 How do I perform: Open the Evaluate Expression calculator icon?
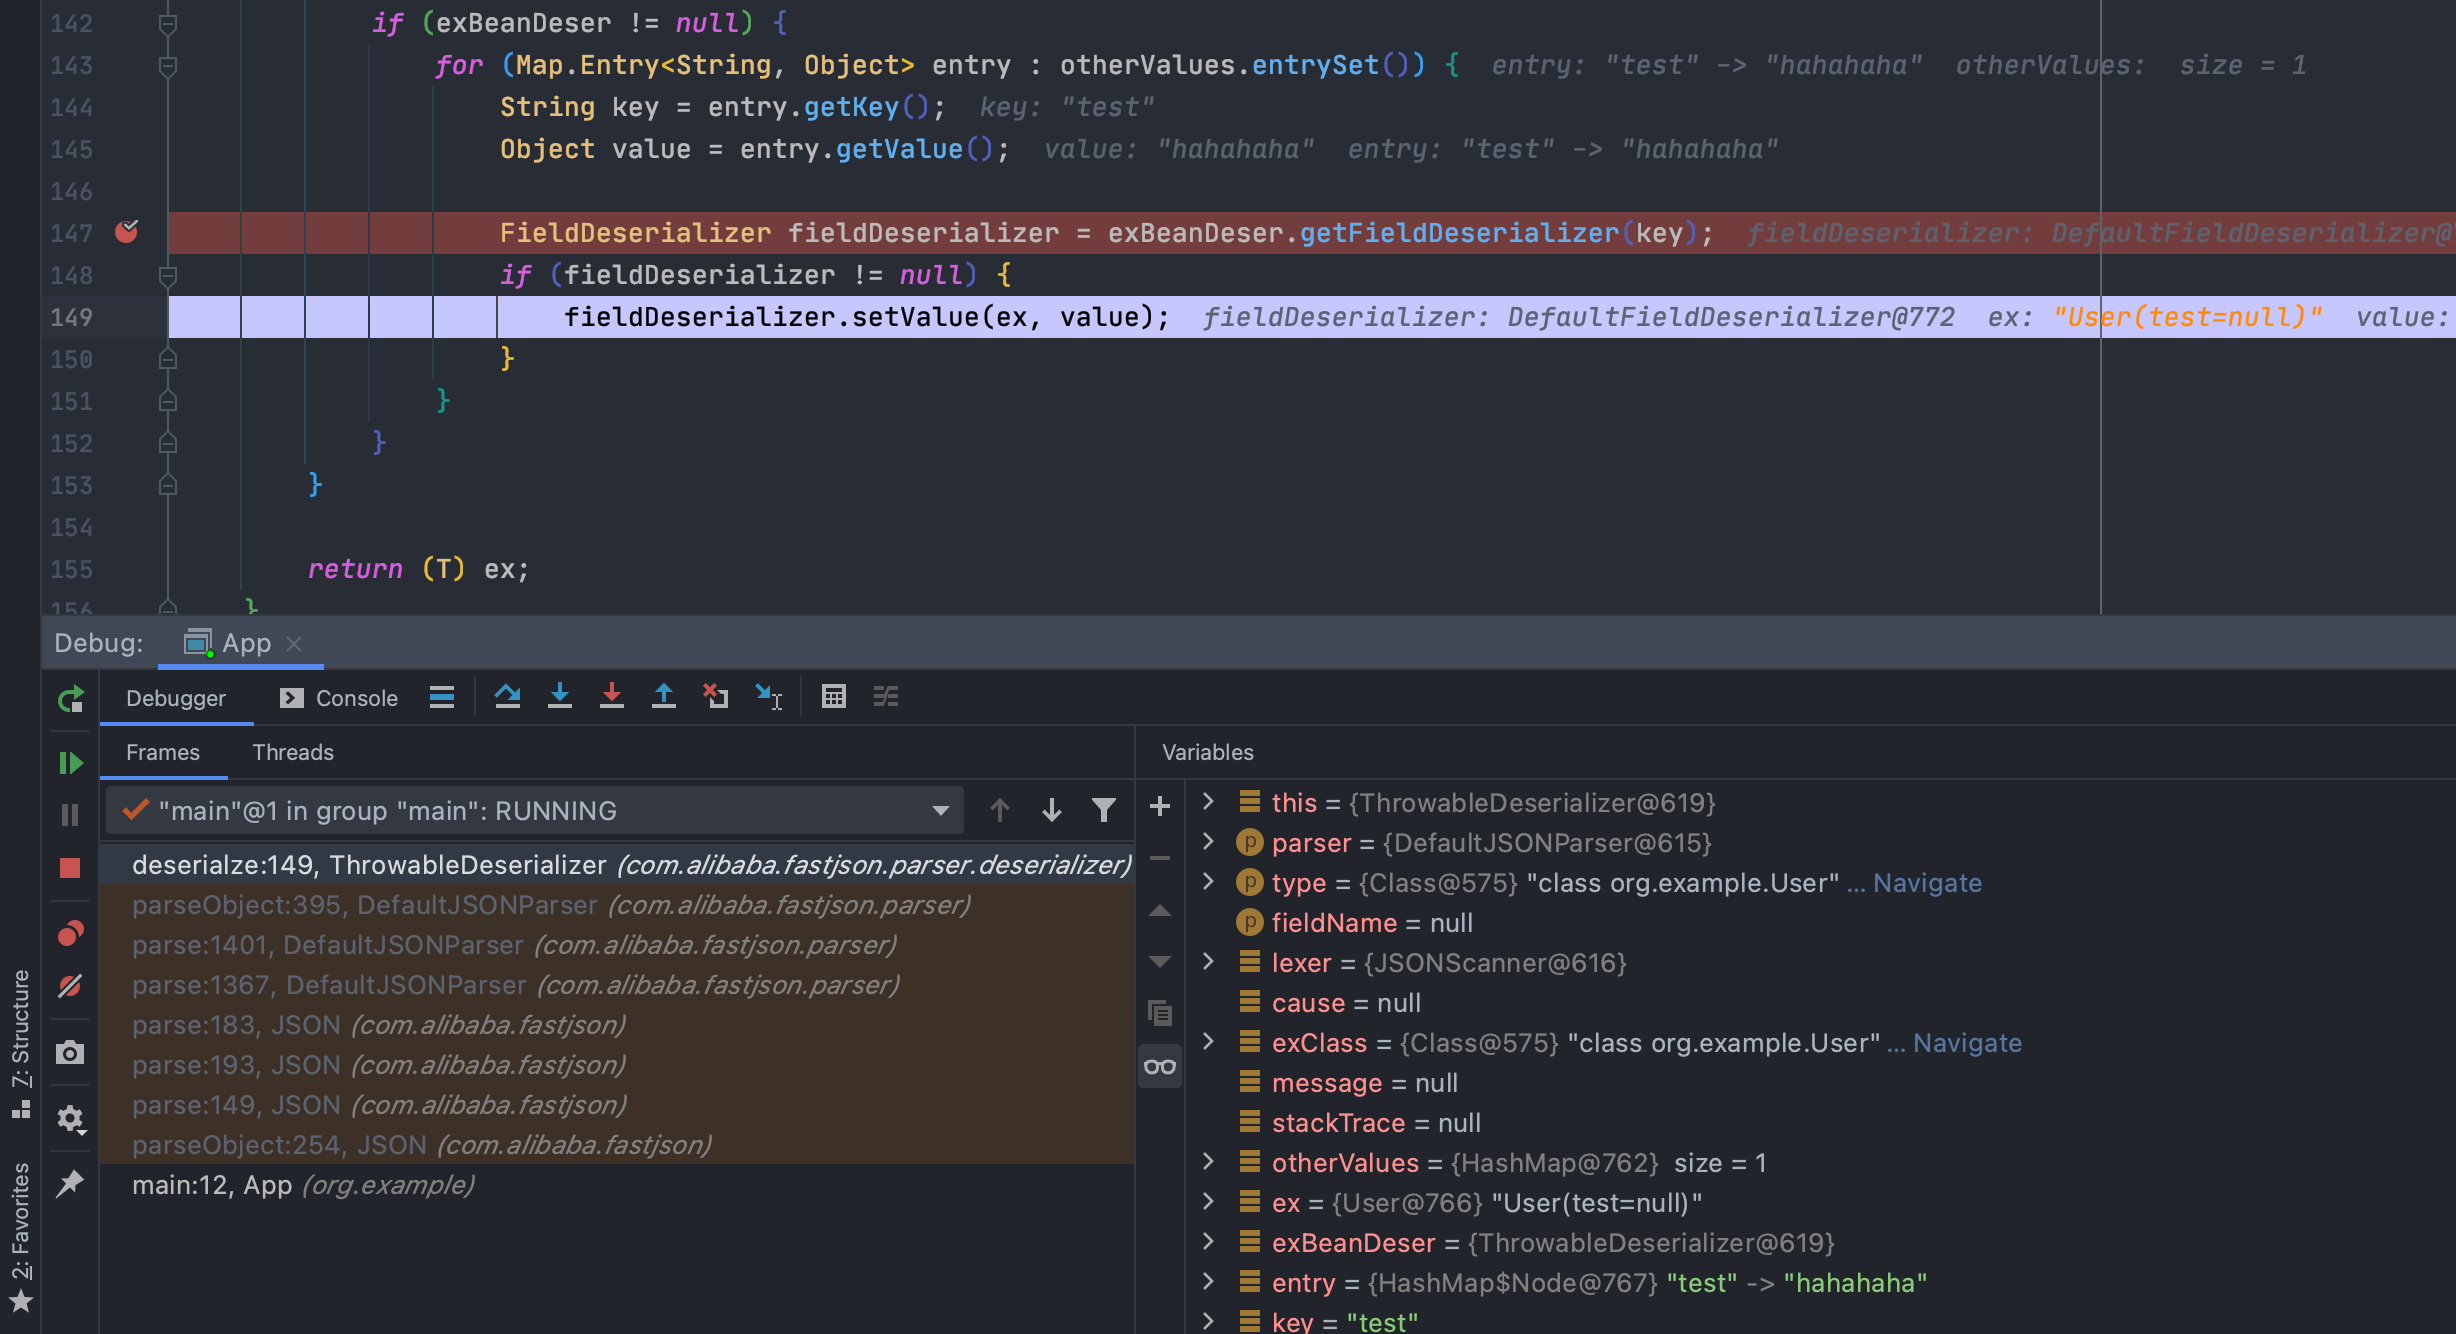tap(834, 696)
